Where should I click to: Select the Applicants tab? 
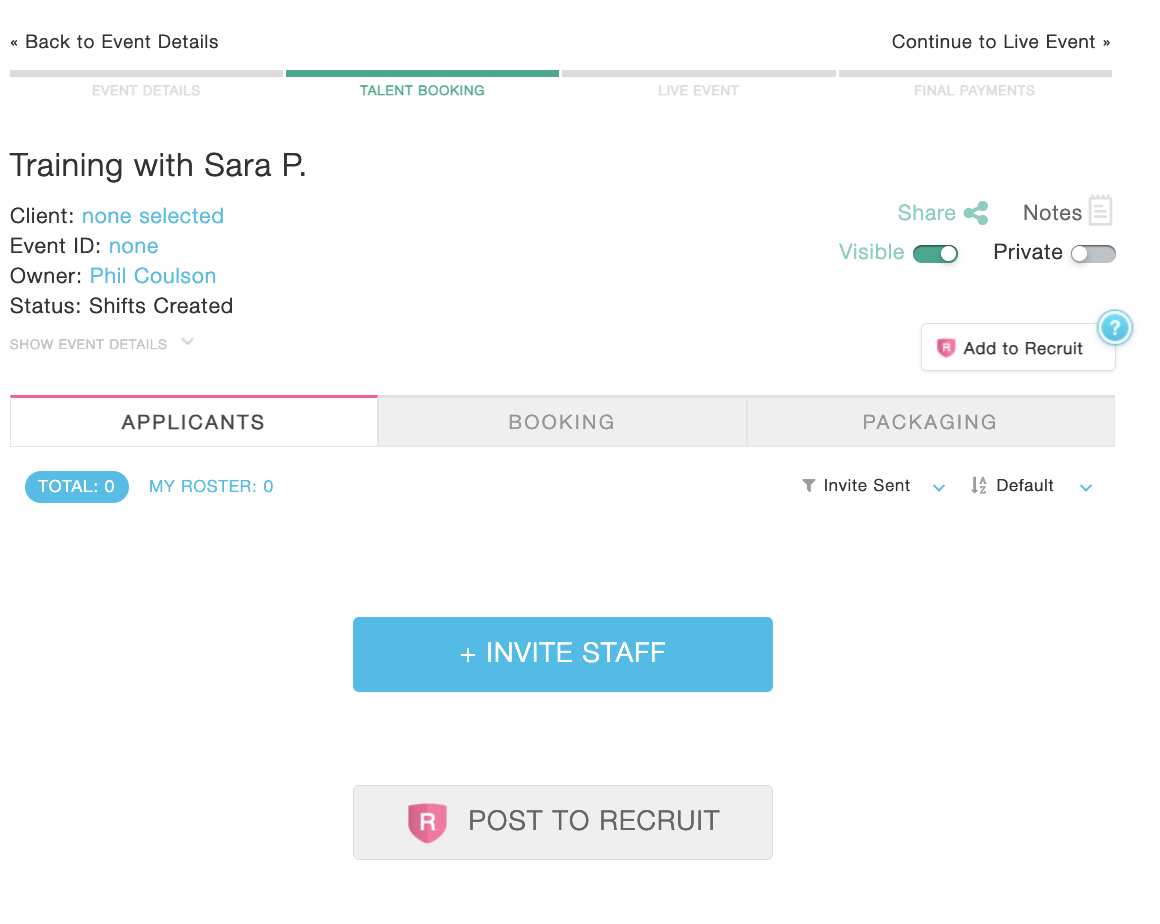tap(193, 422)
